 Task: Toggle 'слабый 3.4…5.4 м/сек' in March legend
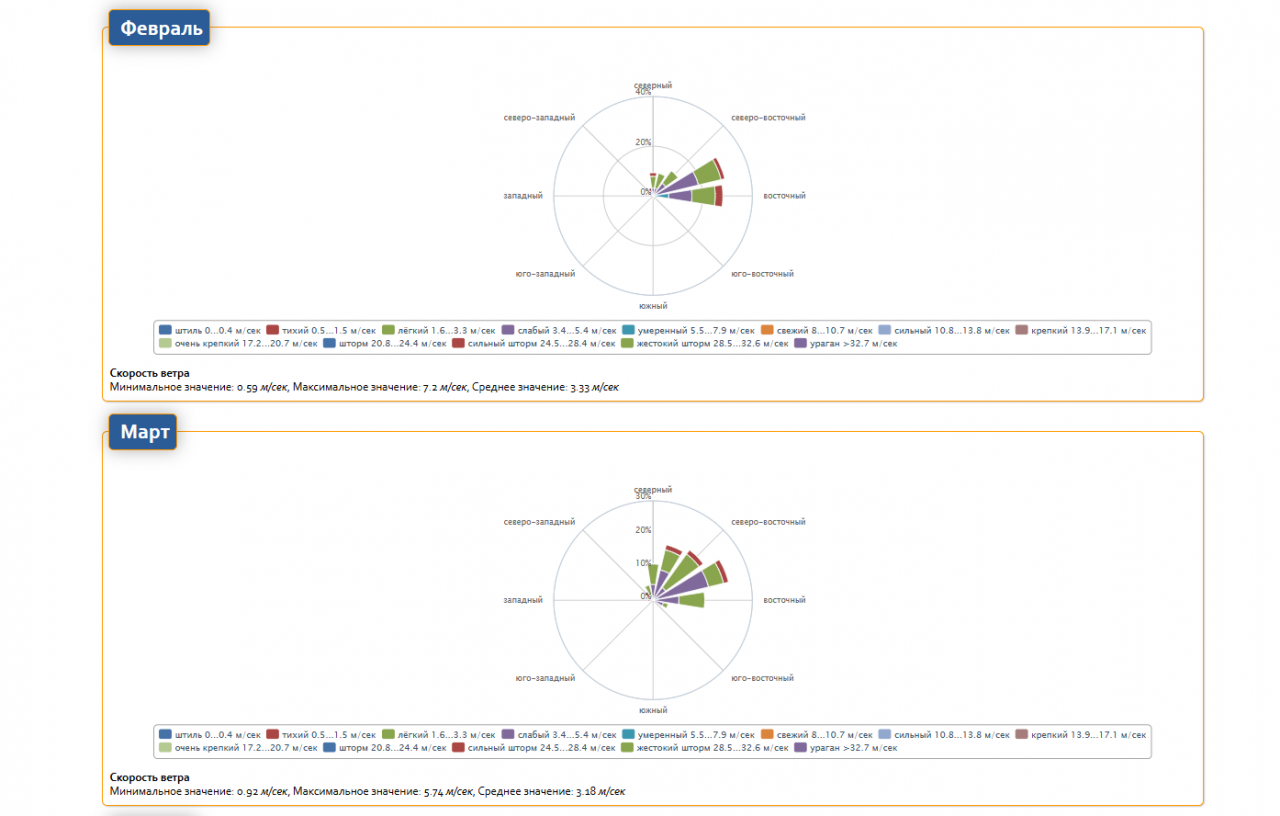[510, 734]
